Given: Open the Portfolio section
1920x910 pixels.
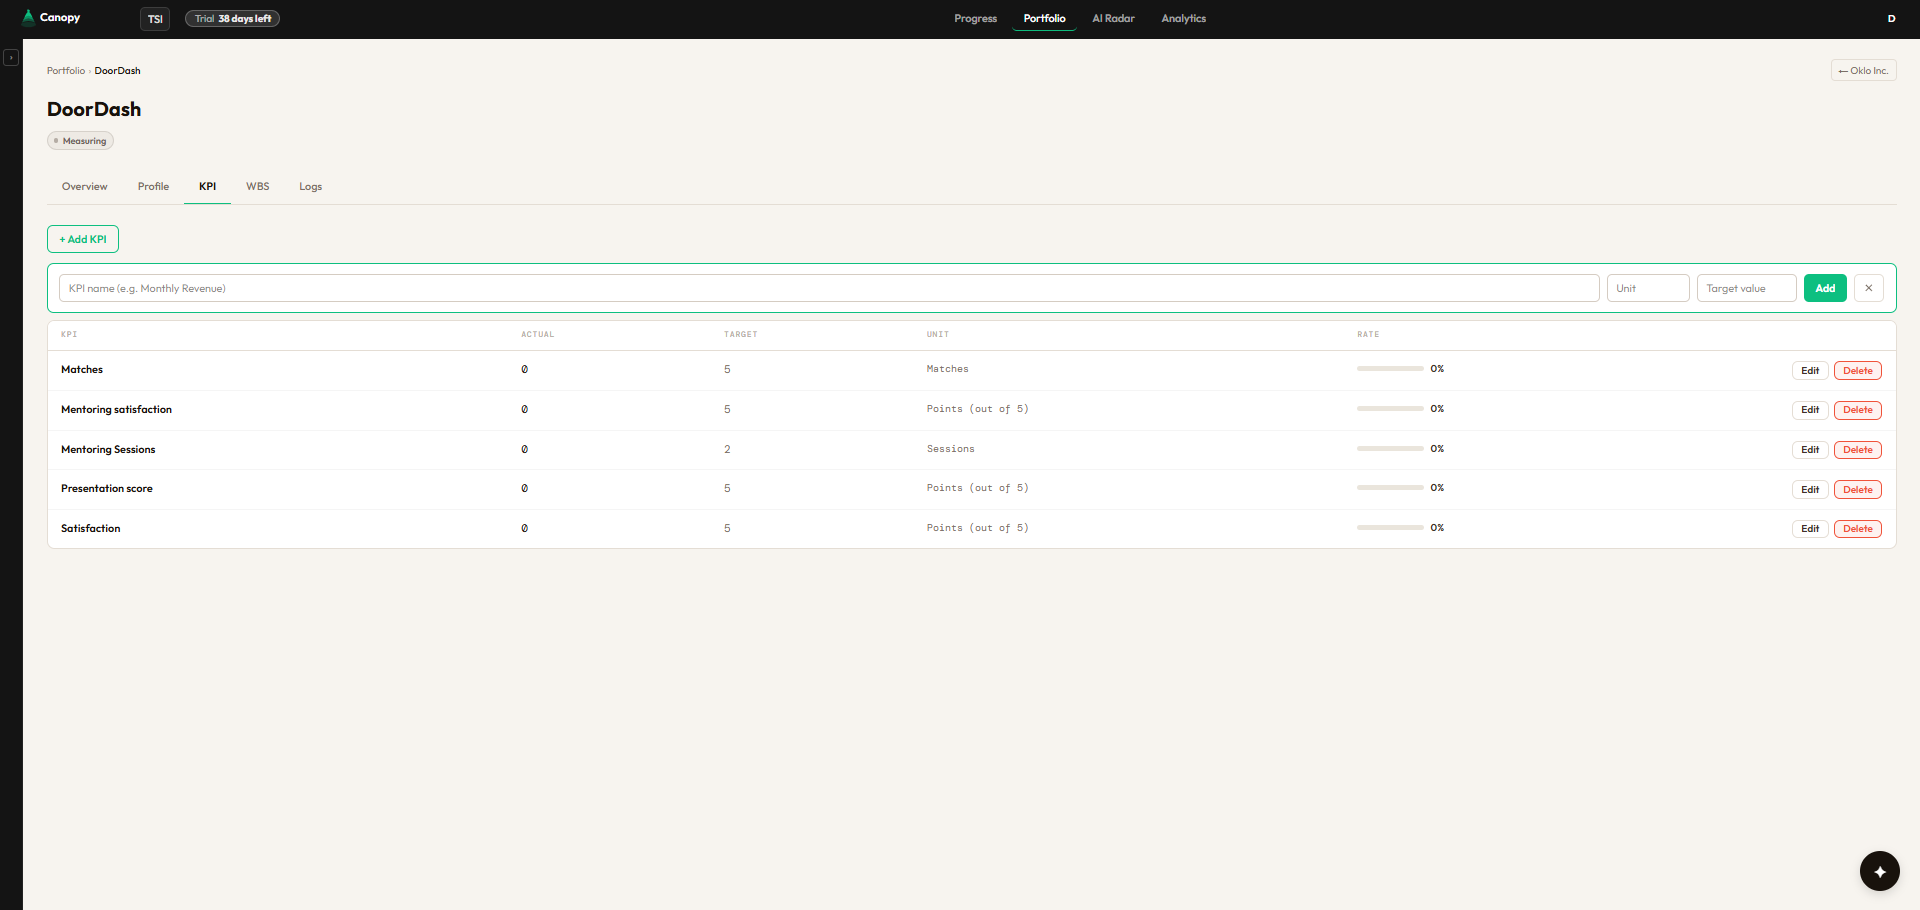Looking at the screenshot, I should click(x=1044, y=19).
